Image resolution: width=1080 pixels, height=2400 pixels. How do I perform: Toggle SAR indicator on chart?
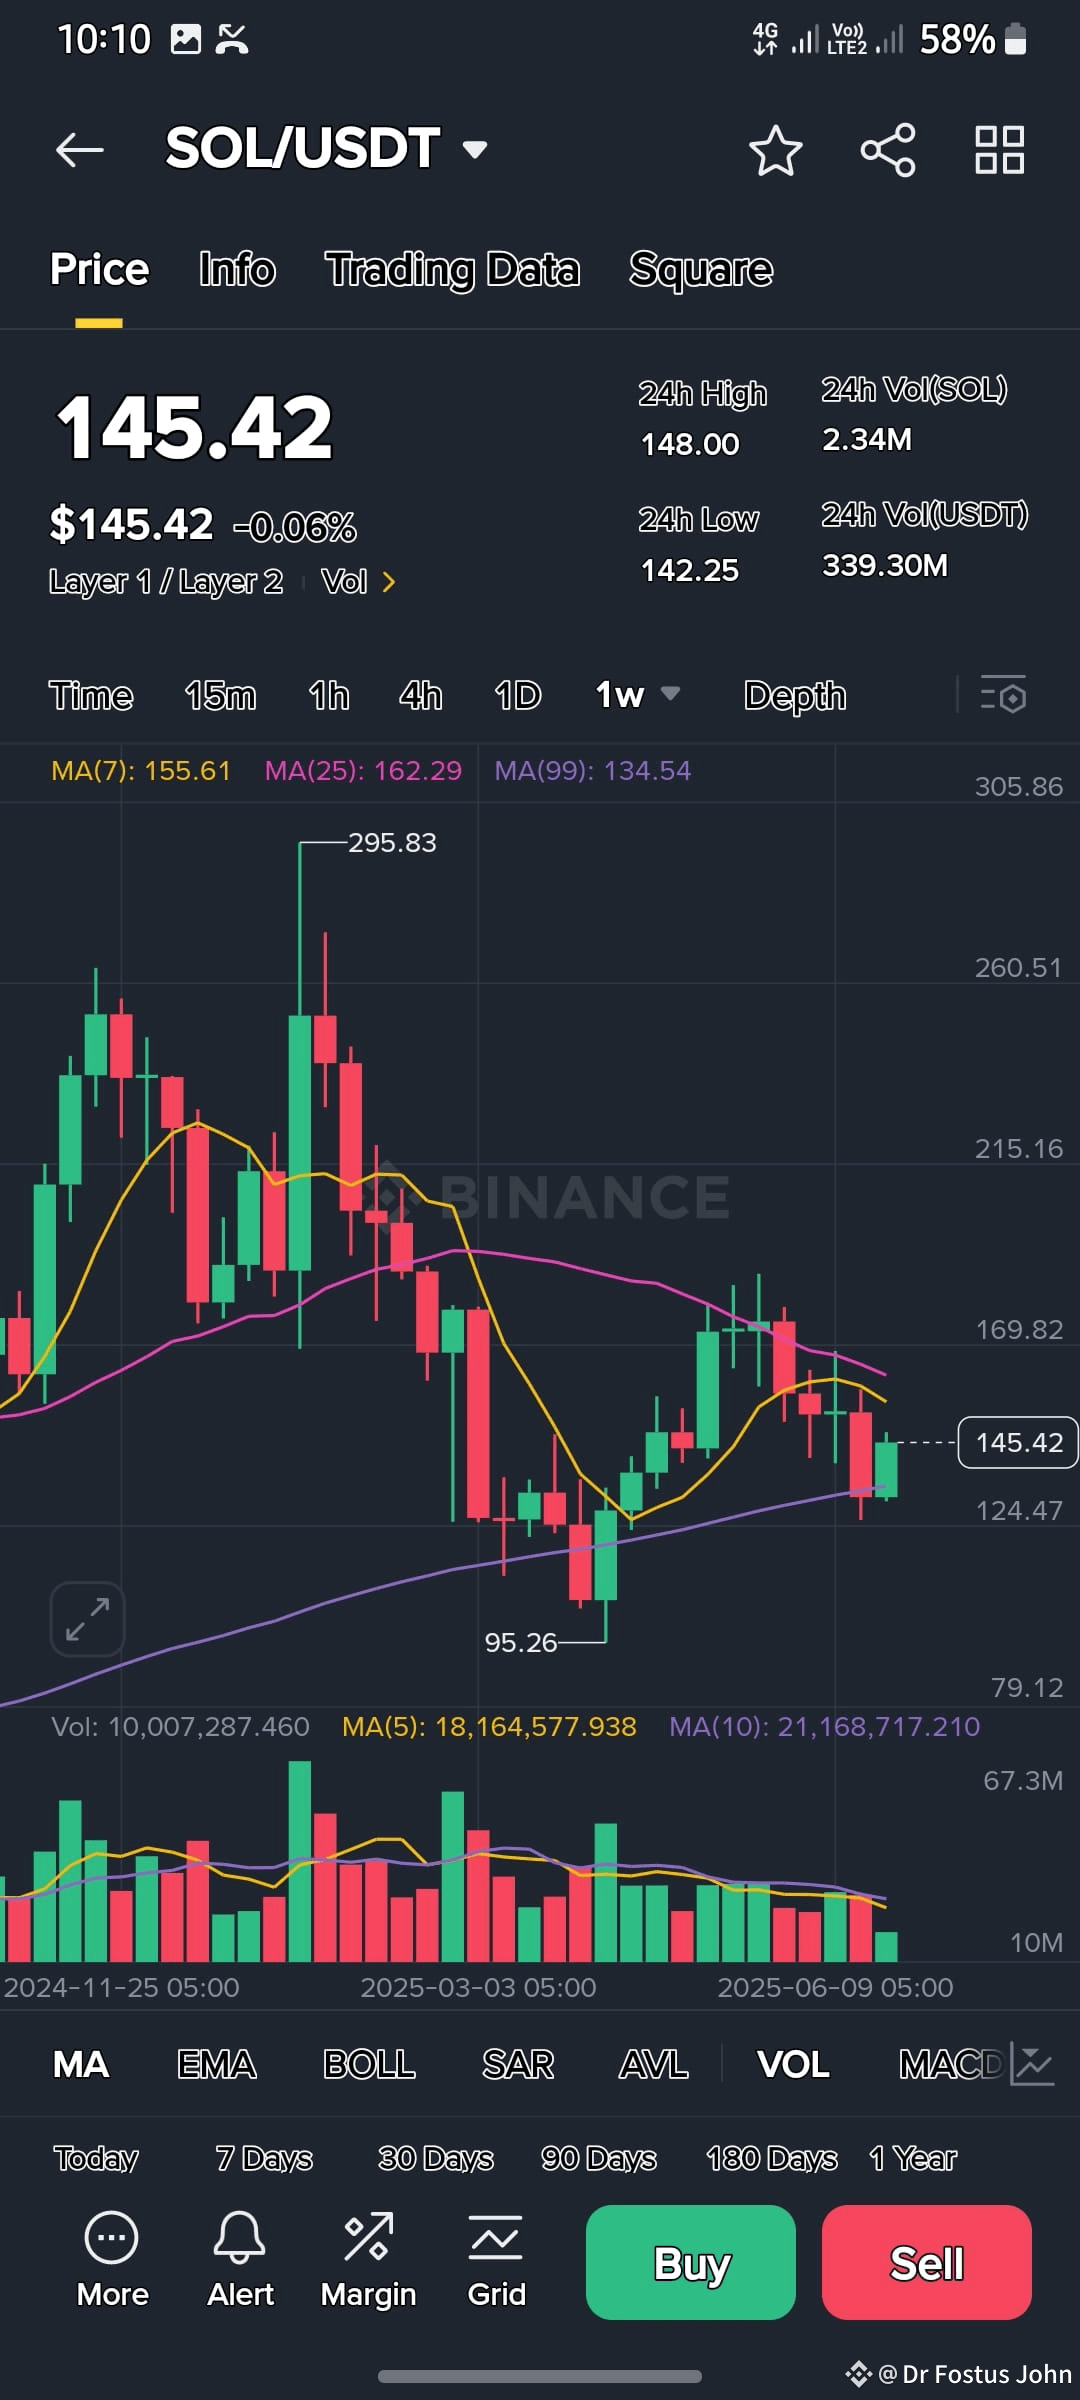518,2065
